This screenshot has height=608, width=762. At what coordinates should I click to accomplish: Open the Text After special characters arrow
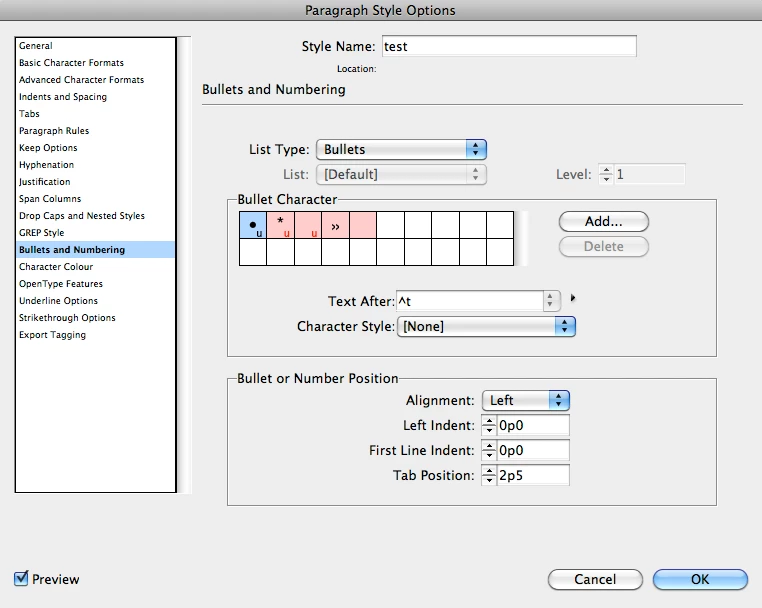click(573, 298)
